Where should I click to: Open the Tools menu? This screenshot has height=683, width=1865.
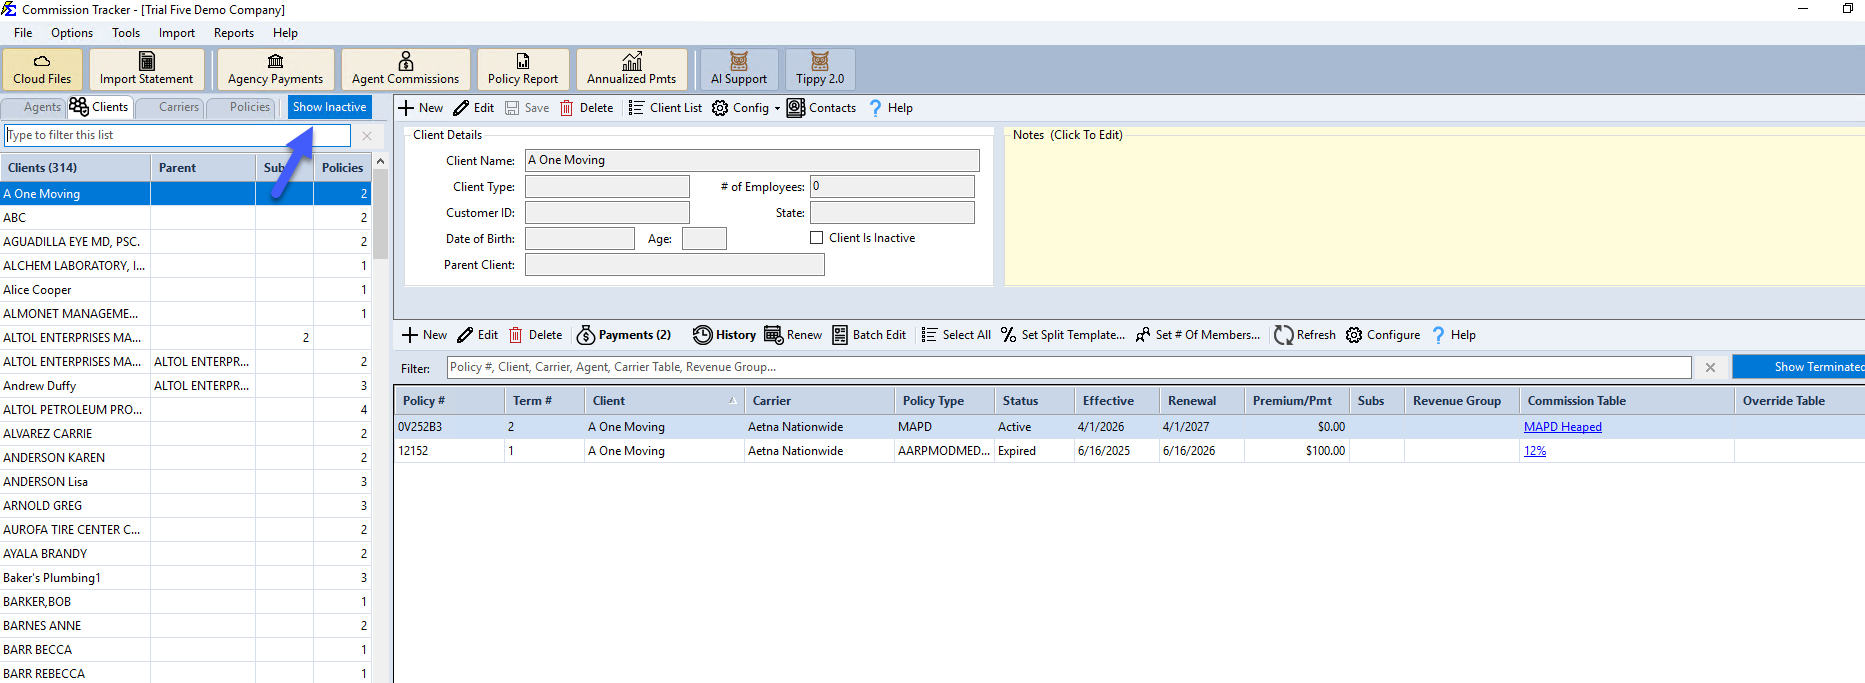tap(126, 33)
